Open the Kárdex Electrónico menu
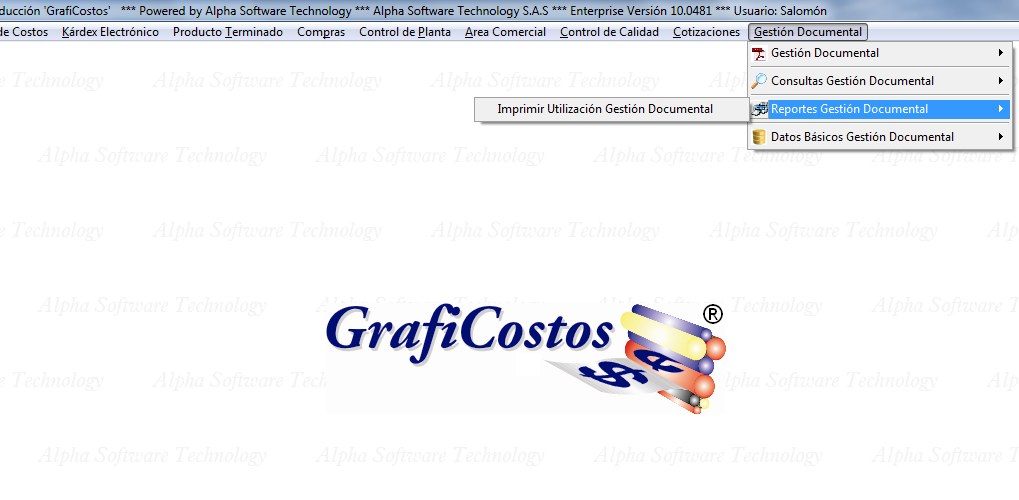Image resolution: width=1019 pixels, height=500 pixels. pos(110,32)
